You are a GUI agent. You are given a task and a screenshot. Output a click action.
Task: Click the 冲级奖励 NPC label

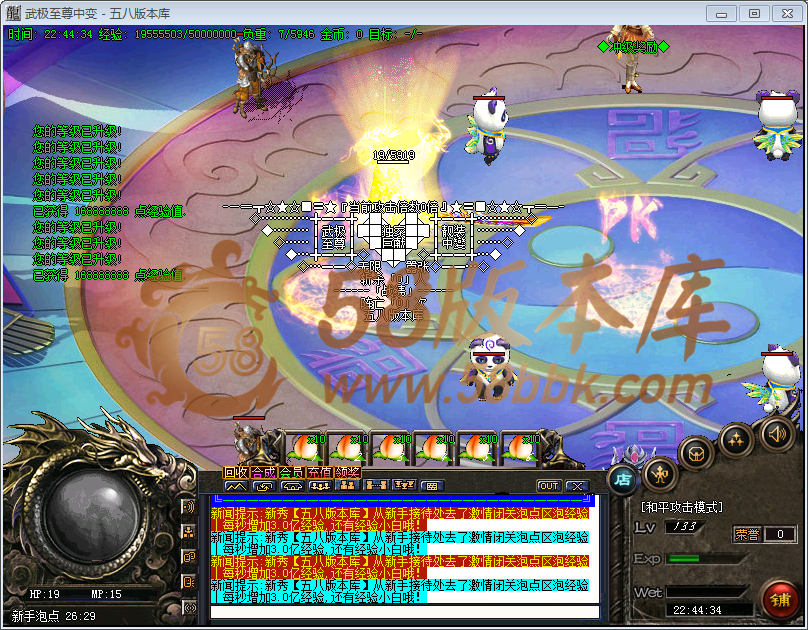pos(633,47)
